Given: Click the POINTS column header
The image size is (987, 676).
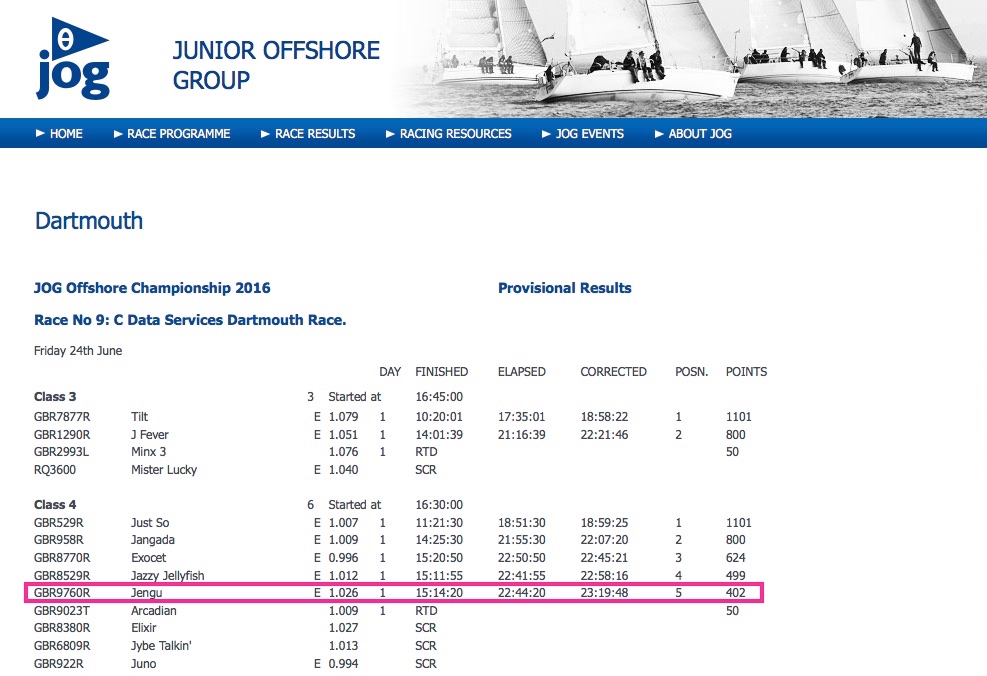Looking at the screenshot, I should [x=746, y=371].
